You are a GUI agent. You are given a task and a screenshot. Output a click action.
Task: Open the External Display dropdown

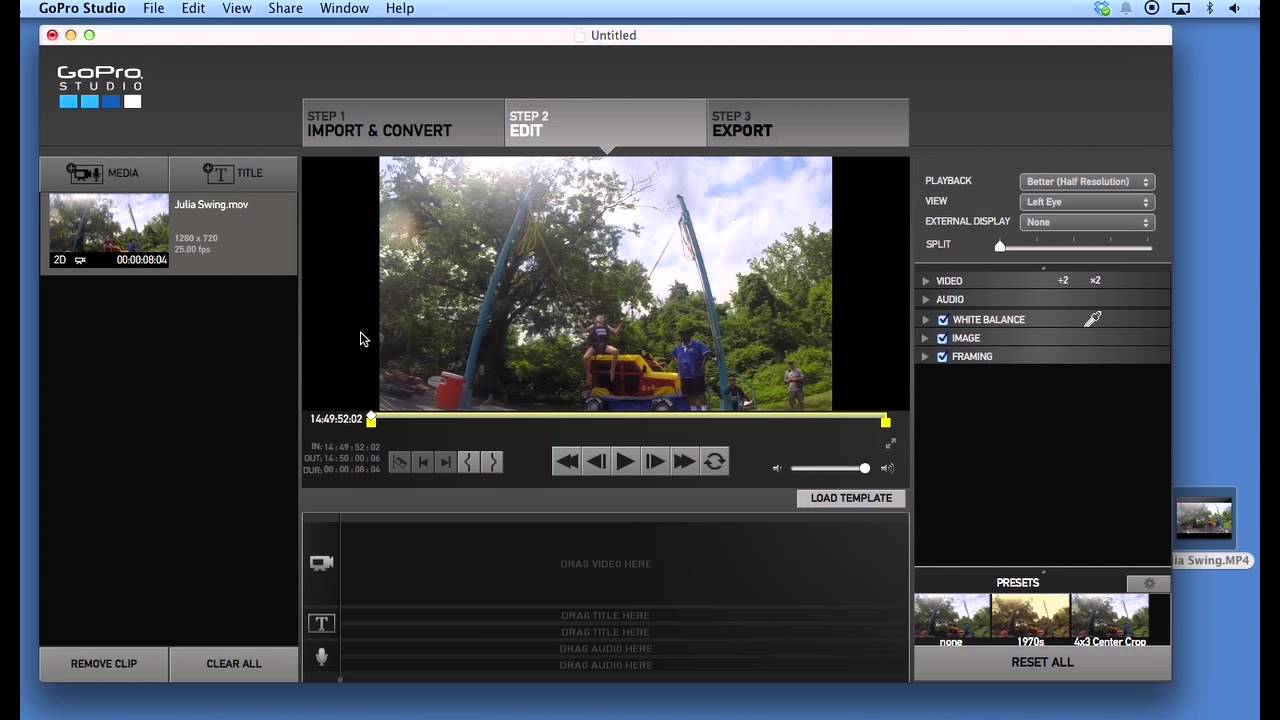(x=1087, y=222)
